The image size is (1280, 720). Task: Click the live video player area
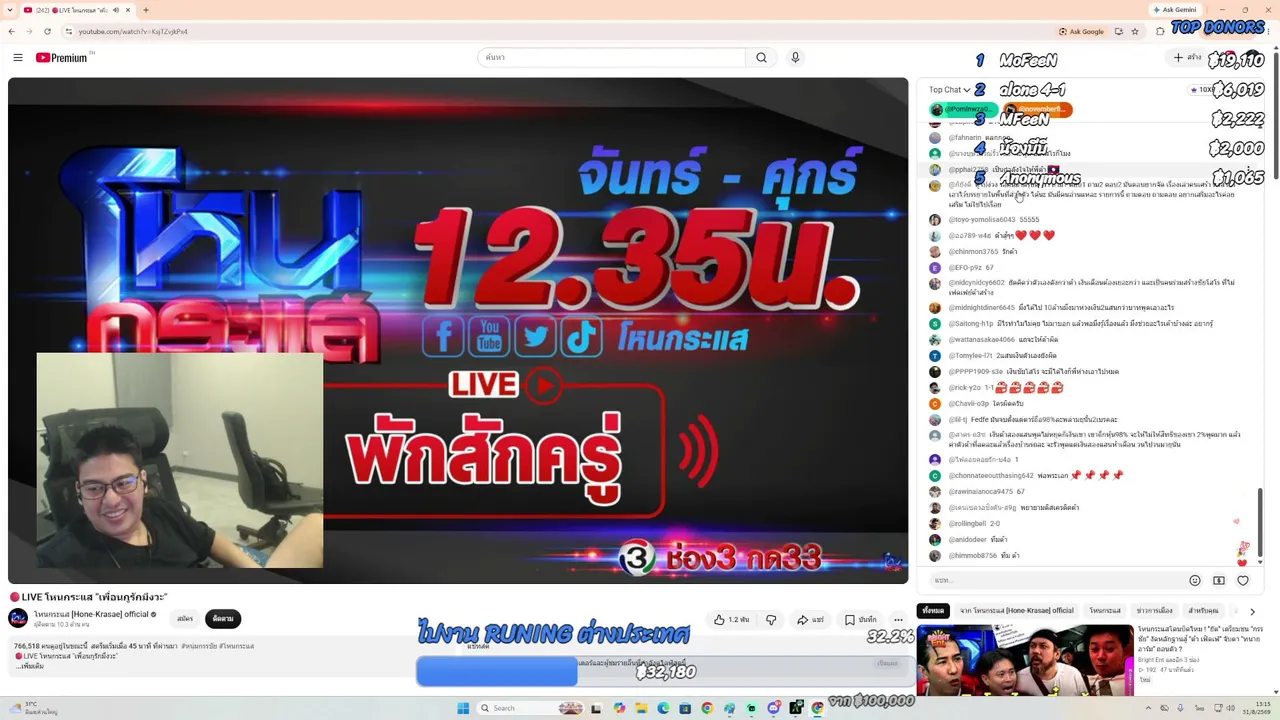[x=458, y=331]
